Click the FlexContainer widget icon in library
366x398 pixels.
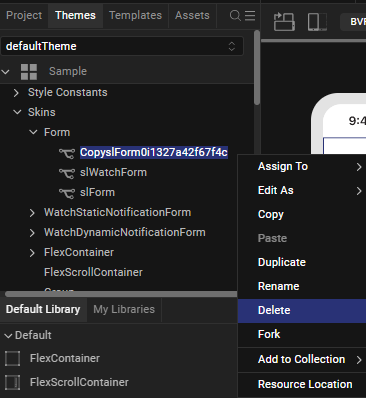click(12, 359)
